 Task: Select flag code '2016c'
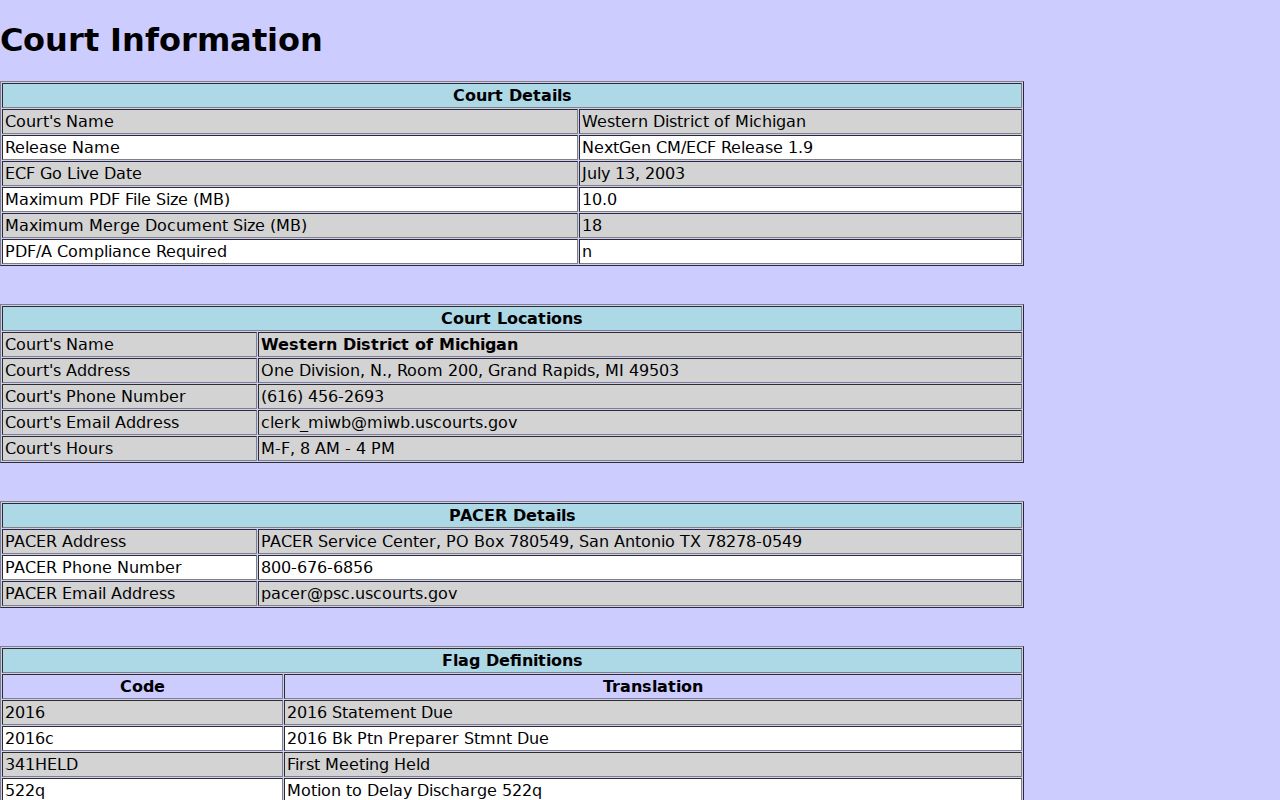click(29, 739)
